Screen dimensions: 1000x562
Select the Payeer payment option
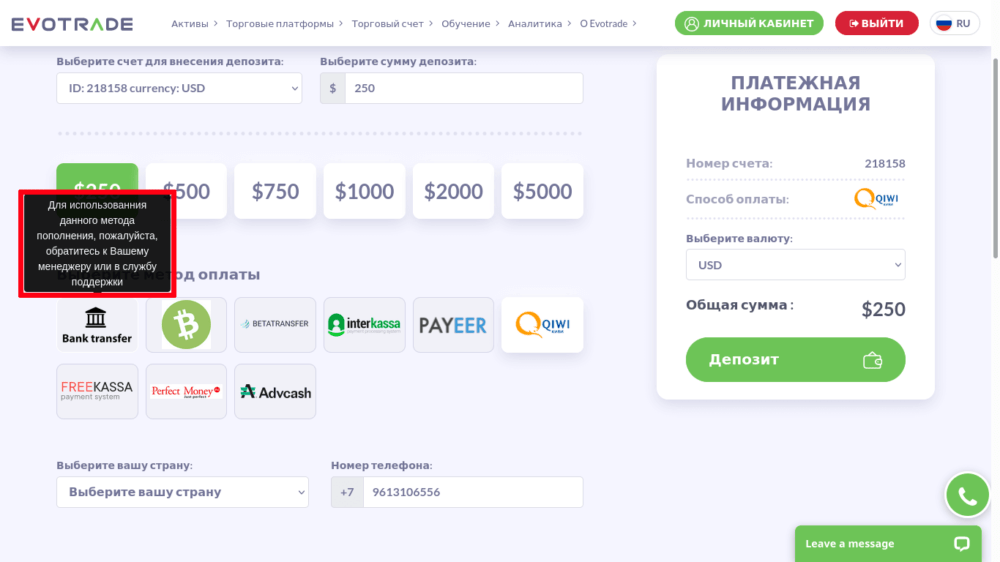pos(453,325)
